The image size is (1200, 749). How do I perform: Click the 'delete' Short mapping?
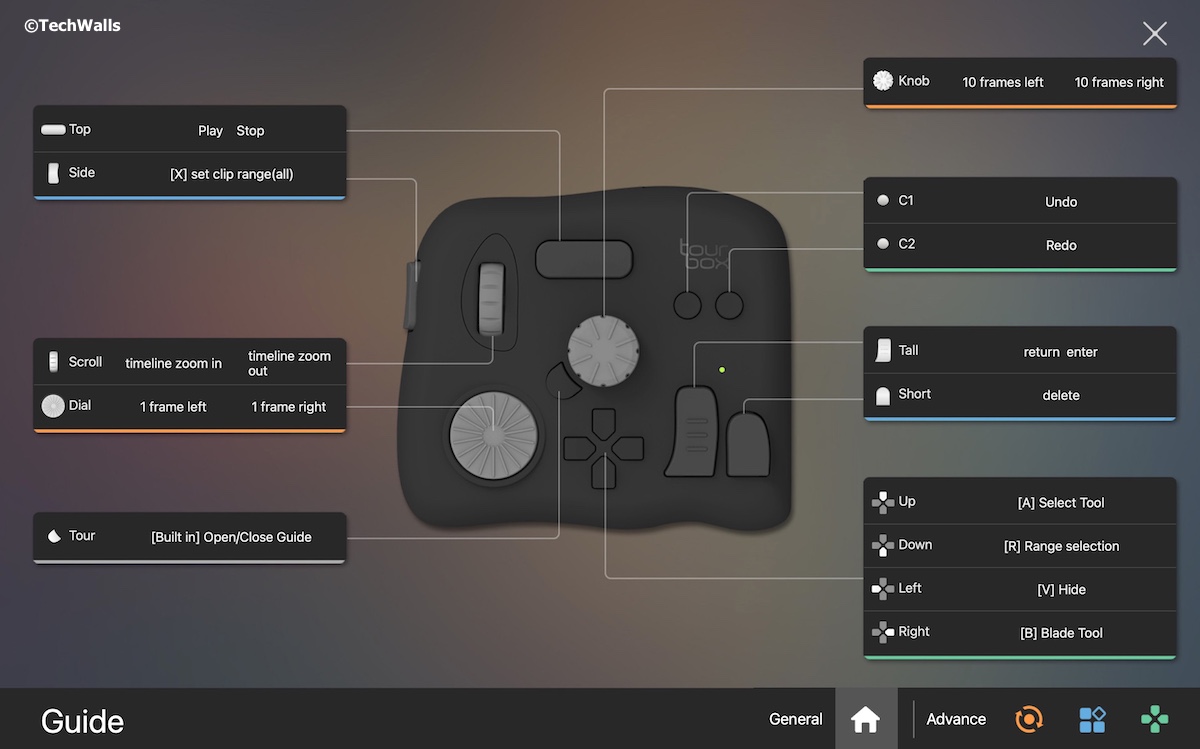pyautogui.click(x=1061, y=395)
